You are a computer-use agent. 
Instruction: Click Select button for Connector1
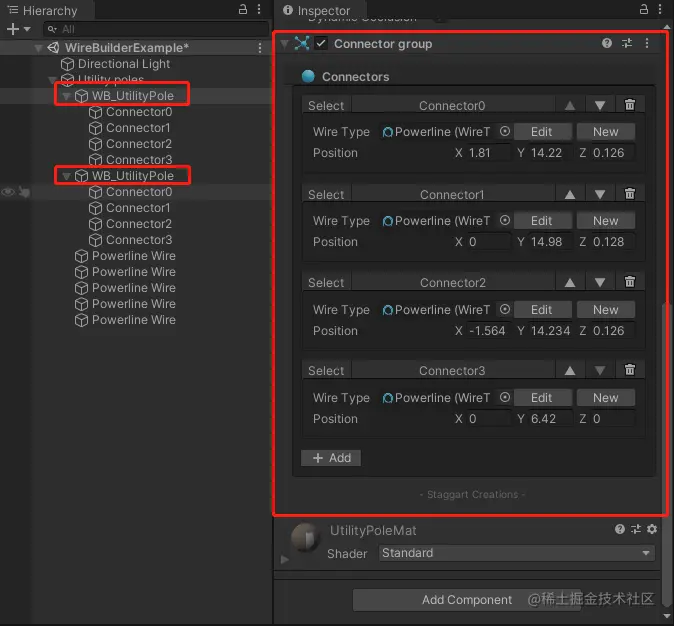(326, 194)
